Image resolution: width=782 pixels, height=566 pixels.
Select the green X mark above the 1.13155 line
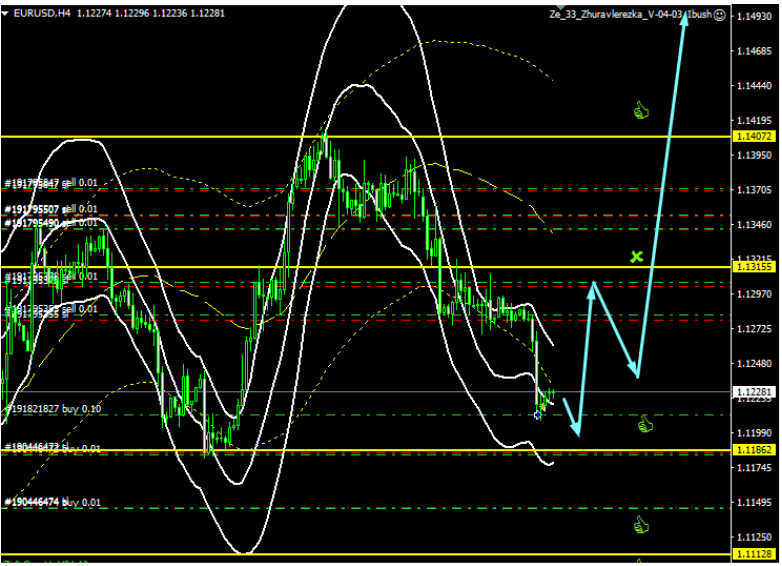pyautogui.click(x=636, y=257)
